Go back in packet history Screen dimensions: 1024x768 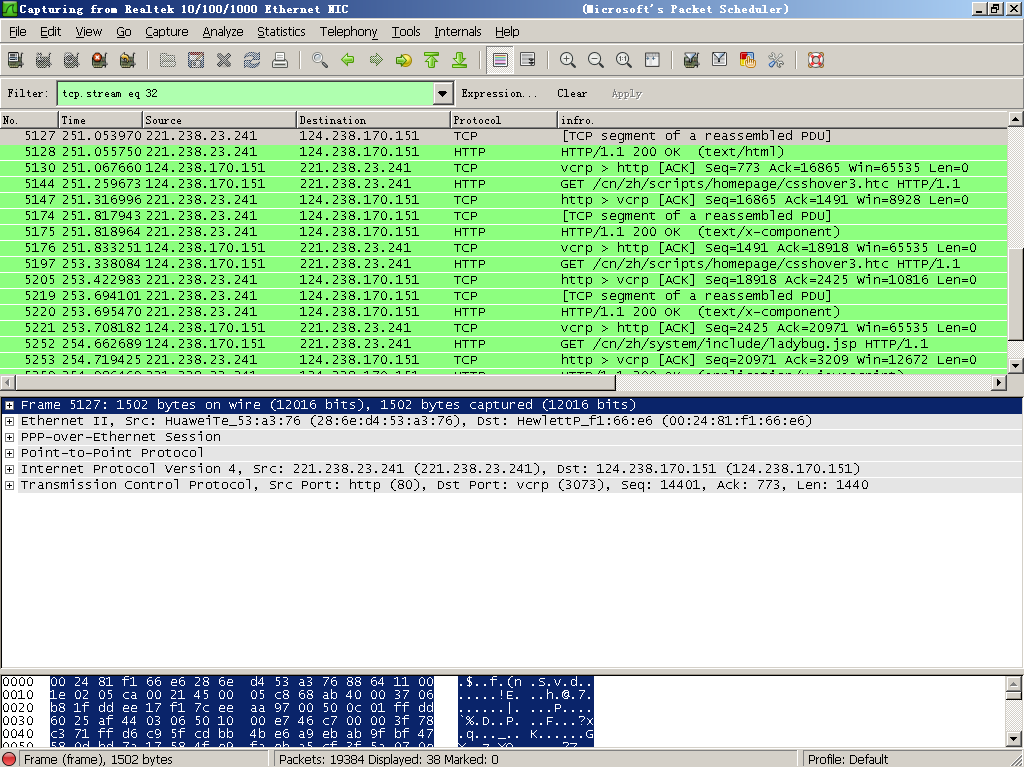pos(348,60)
